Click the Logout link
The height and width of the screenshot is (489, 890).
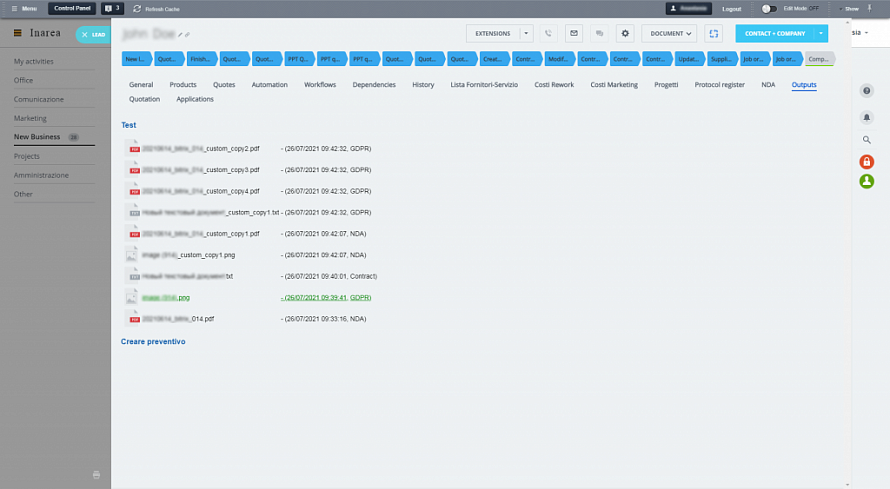tap(732, 8)
